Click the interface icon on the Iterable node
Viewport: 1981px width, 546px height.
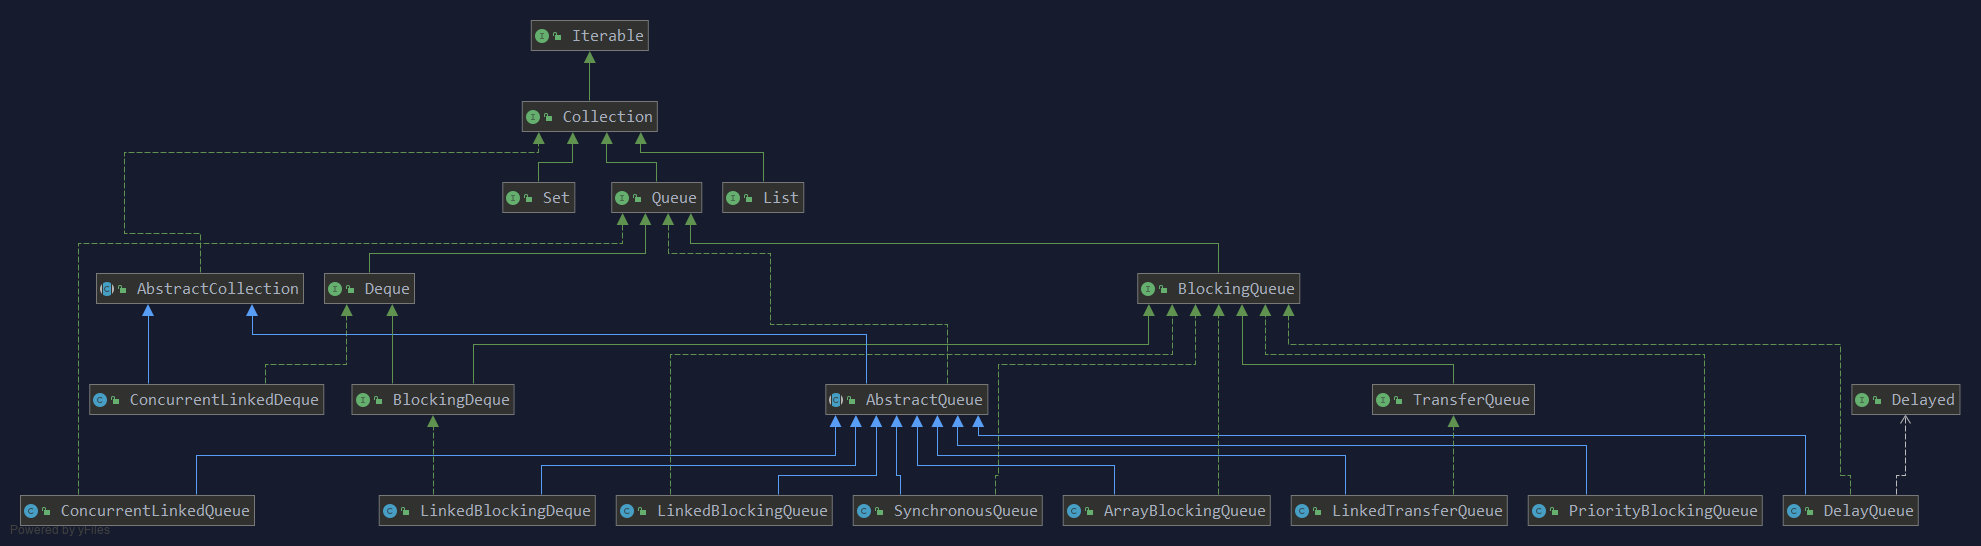542,36
